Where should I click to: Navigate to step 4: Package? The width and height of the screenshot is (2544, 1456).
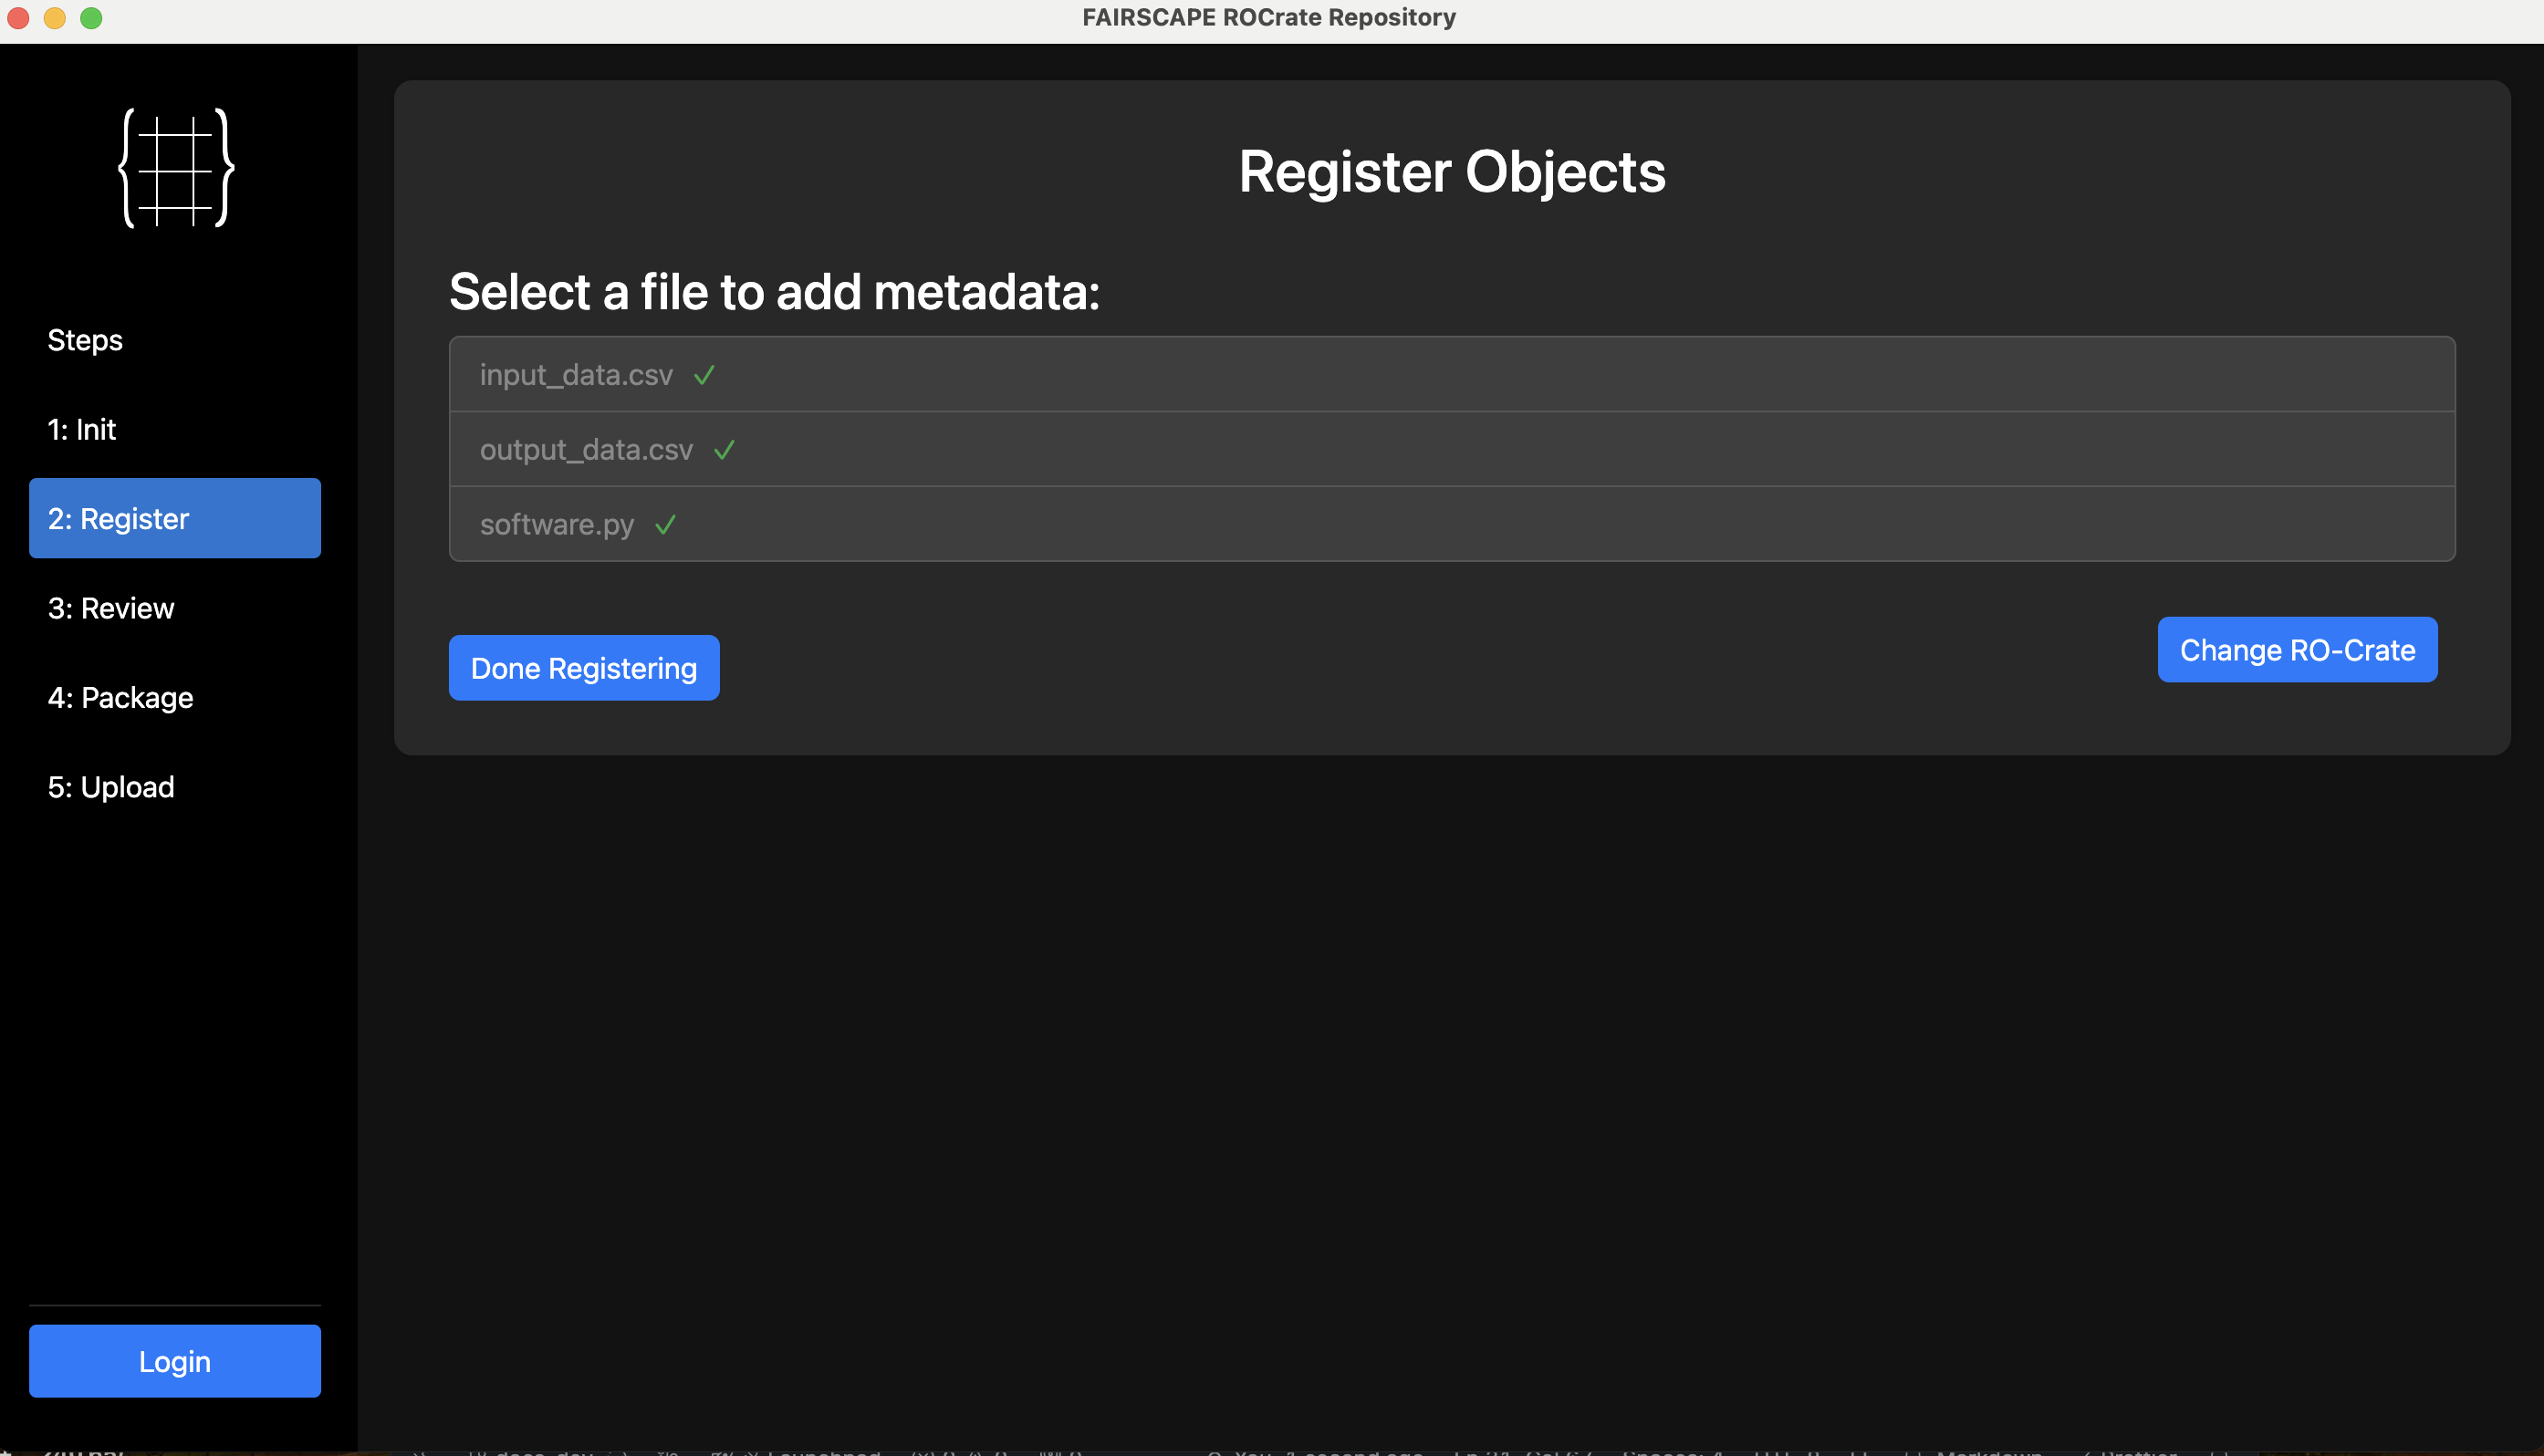pos(175,697)
